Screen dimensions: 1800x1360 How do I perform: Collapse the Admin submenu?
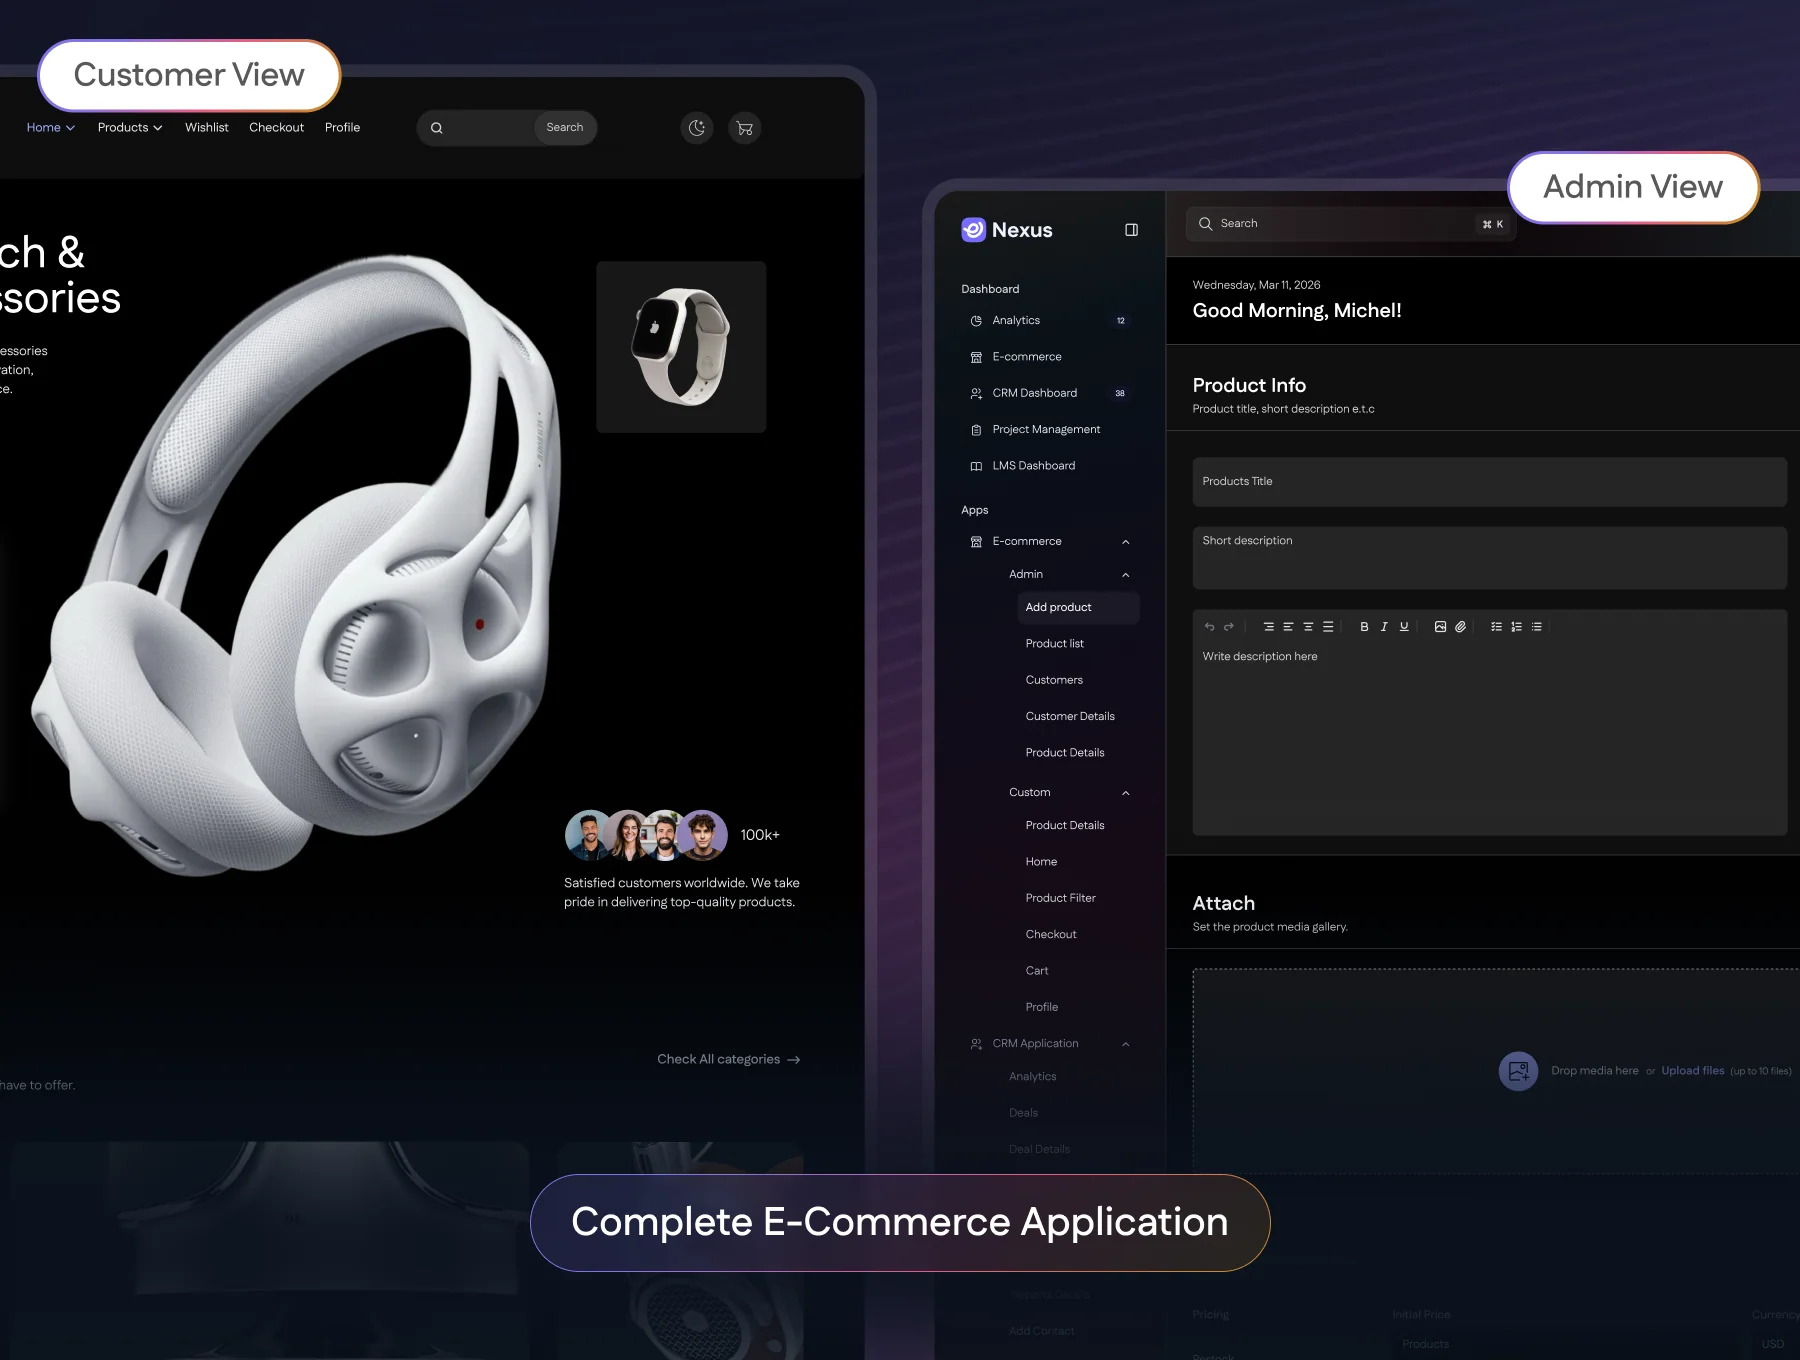coord(1125,575)
